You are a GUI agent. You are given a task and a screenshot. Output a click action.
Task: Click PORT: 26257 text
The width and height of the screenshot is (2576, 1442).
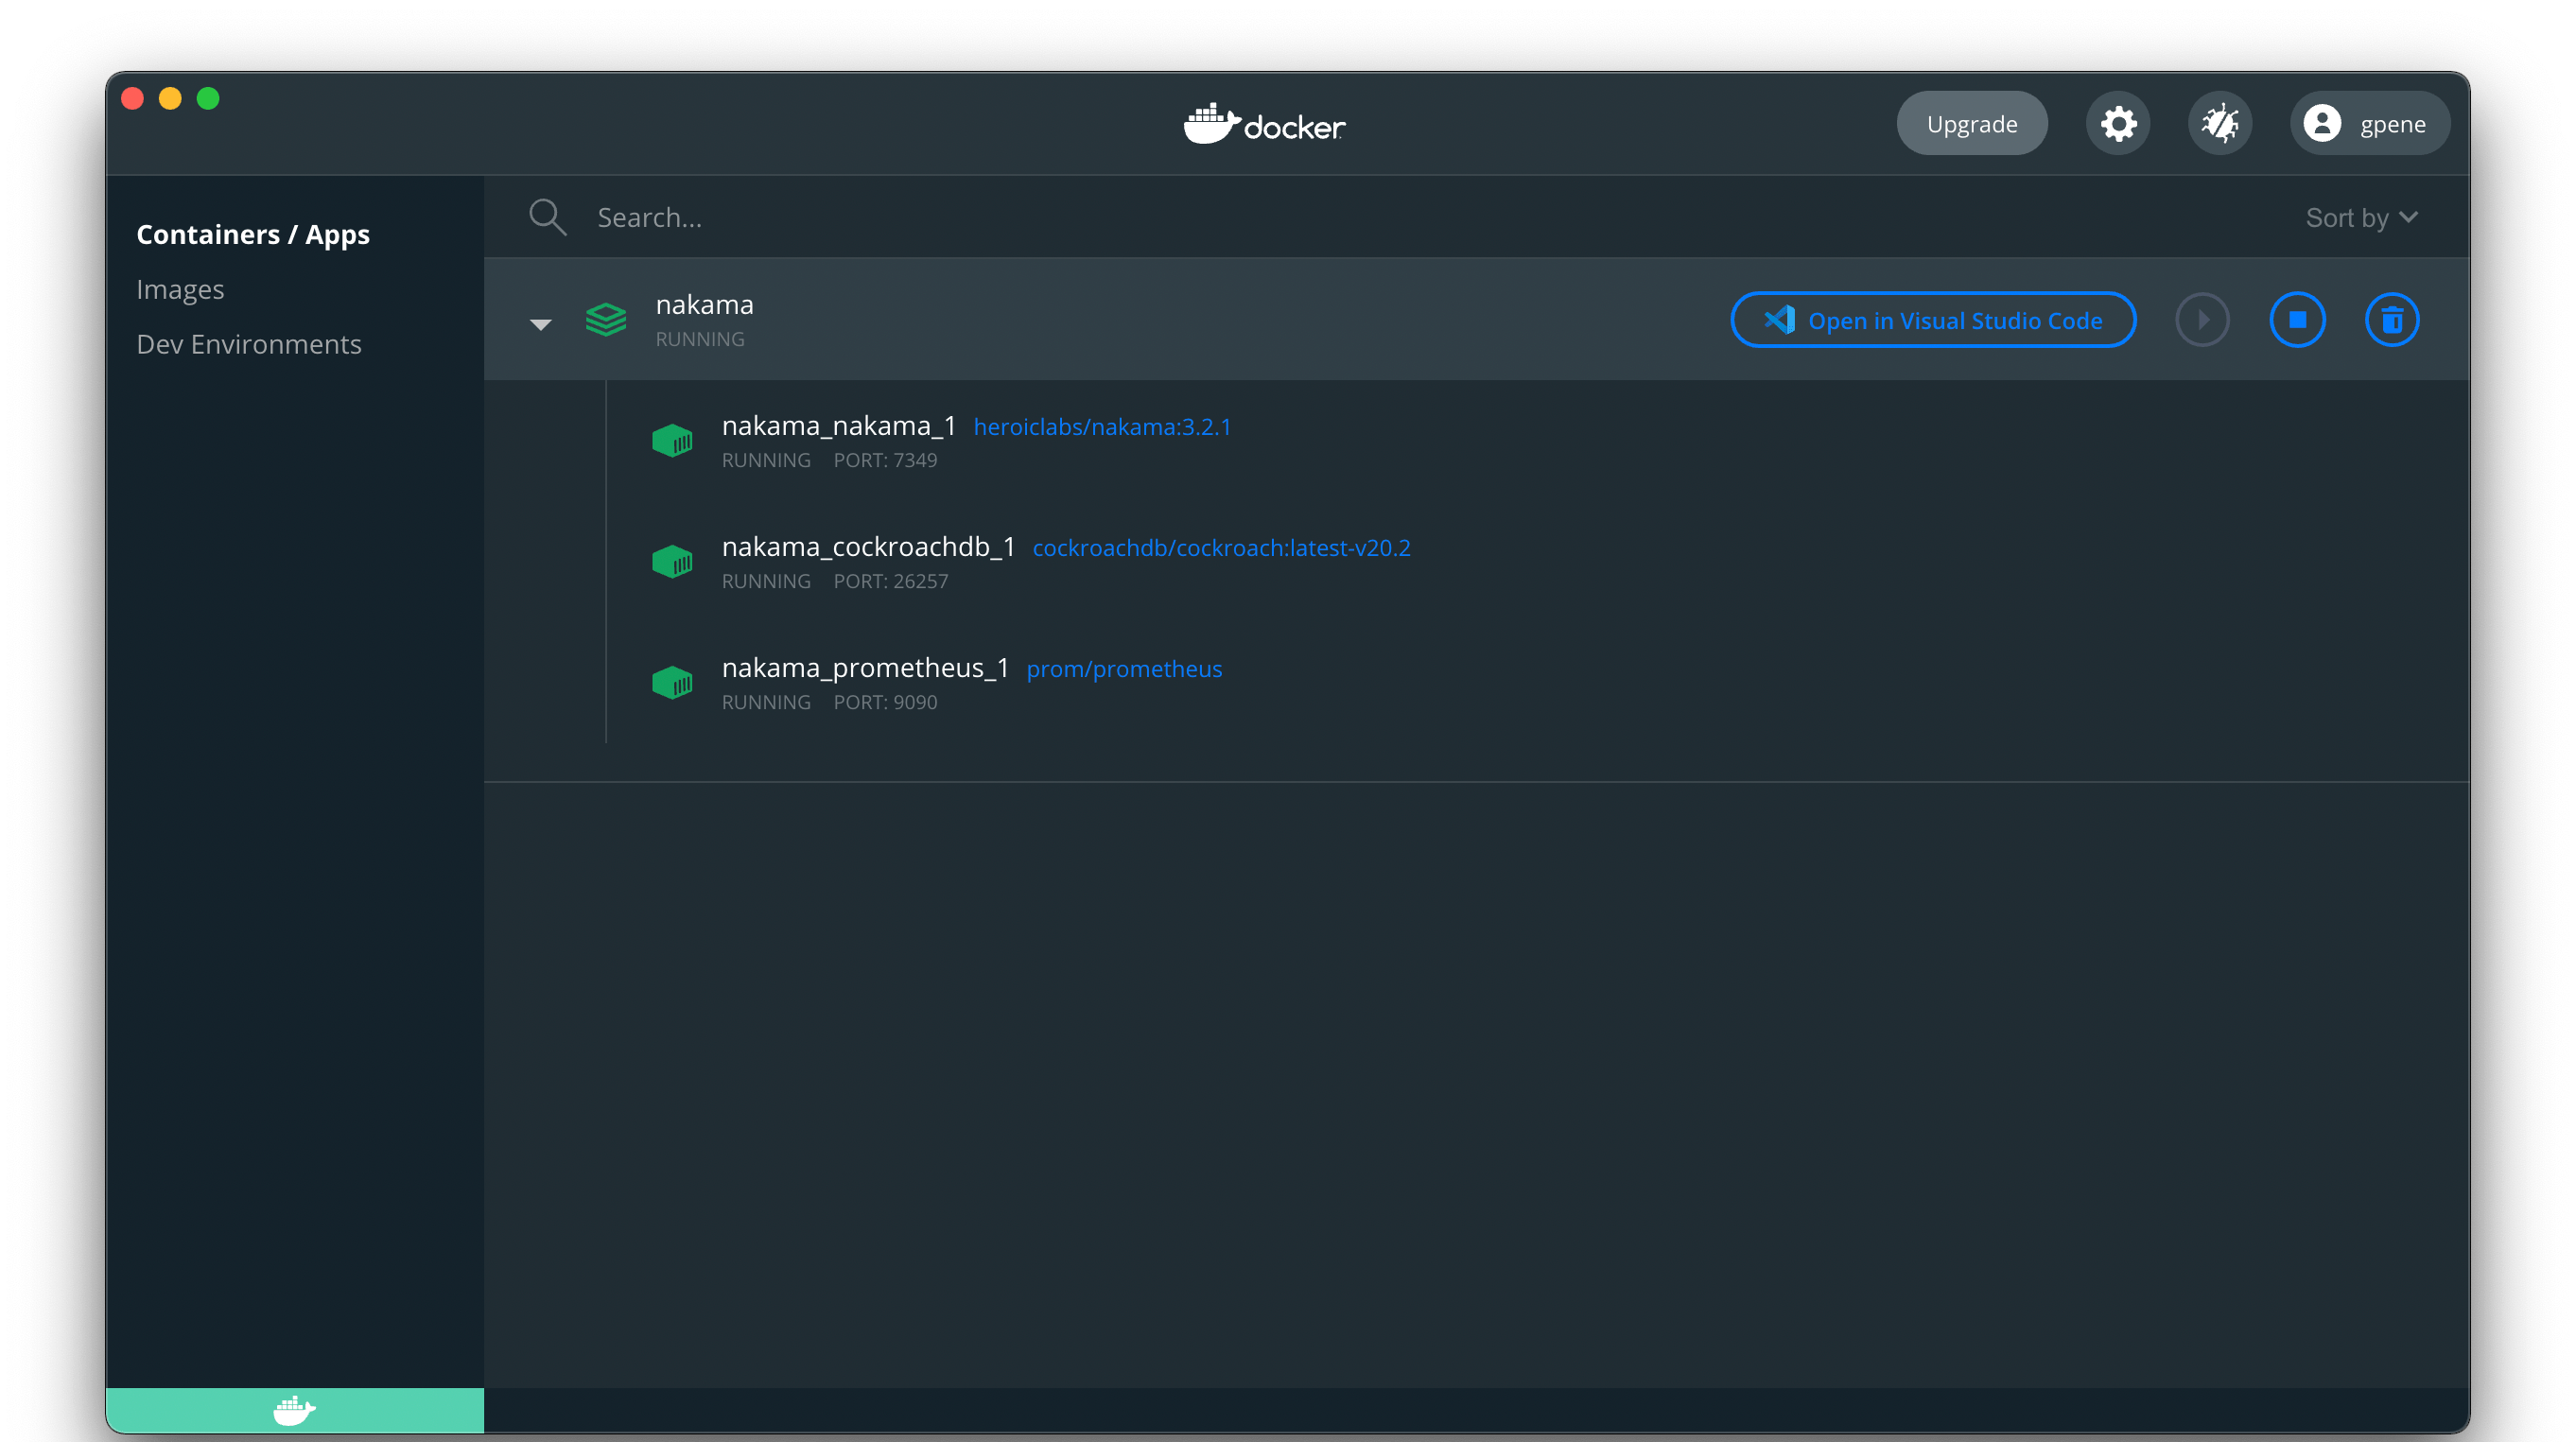[890, 581]
